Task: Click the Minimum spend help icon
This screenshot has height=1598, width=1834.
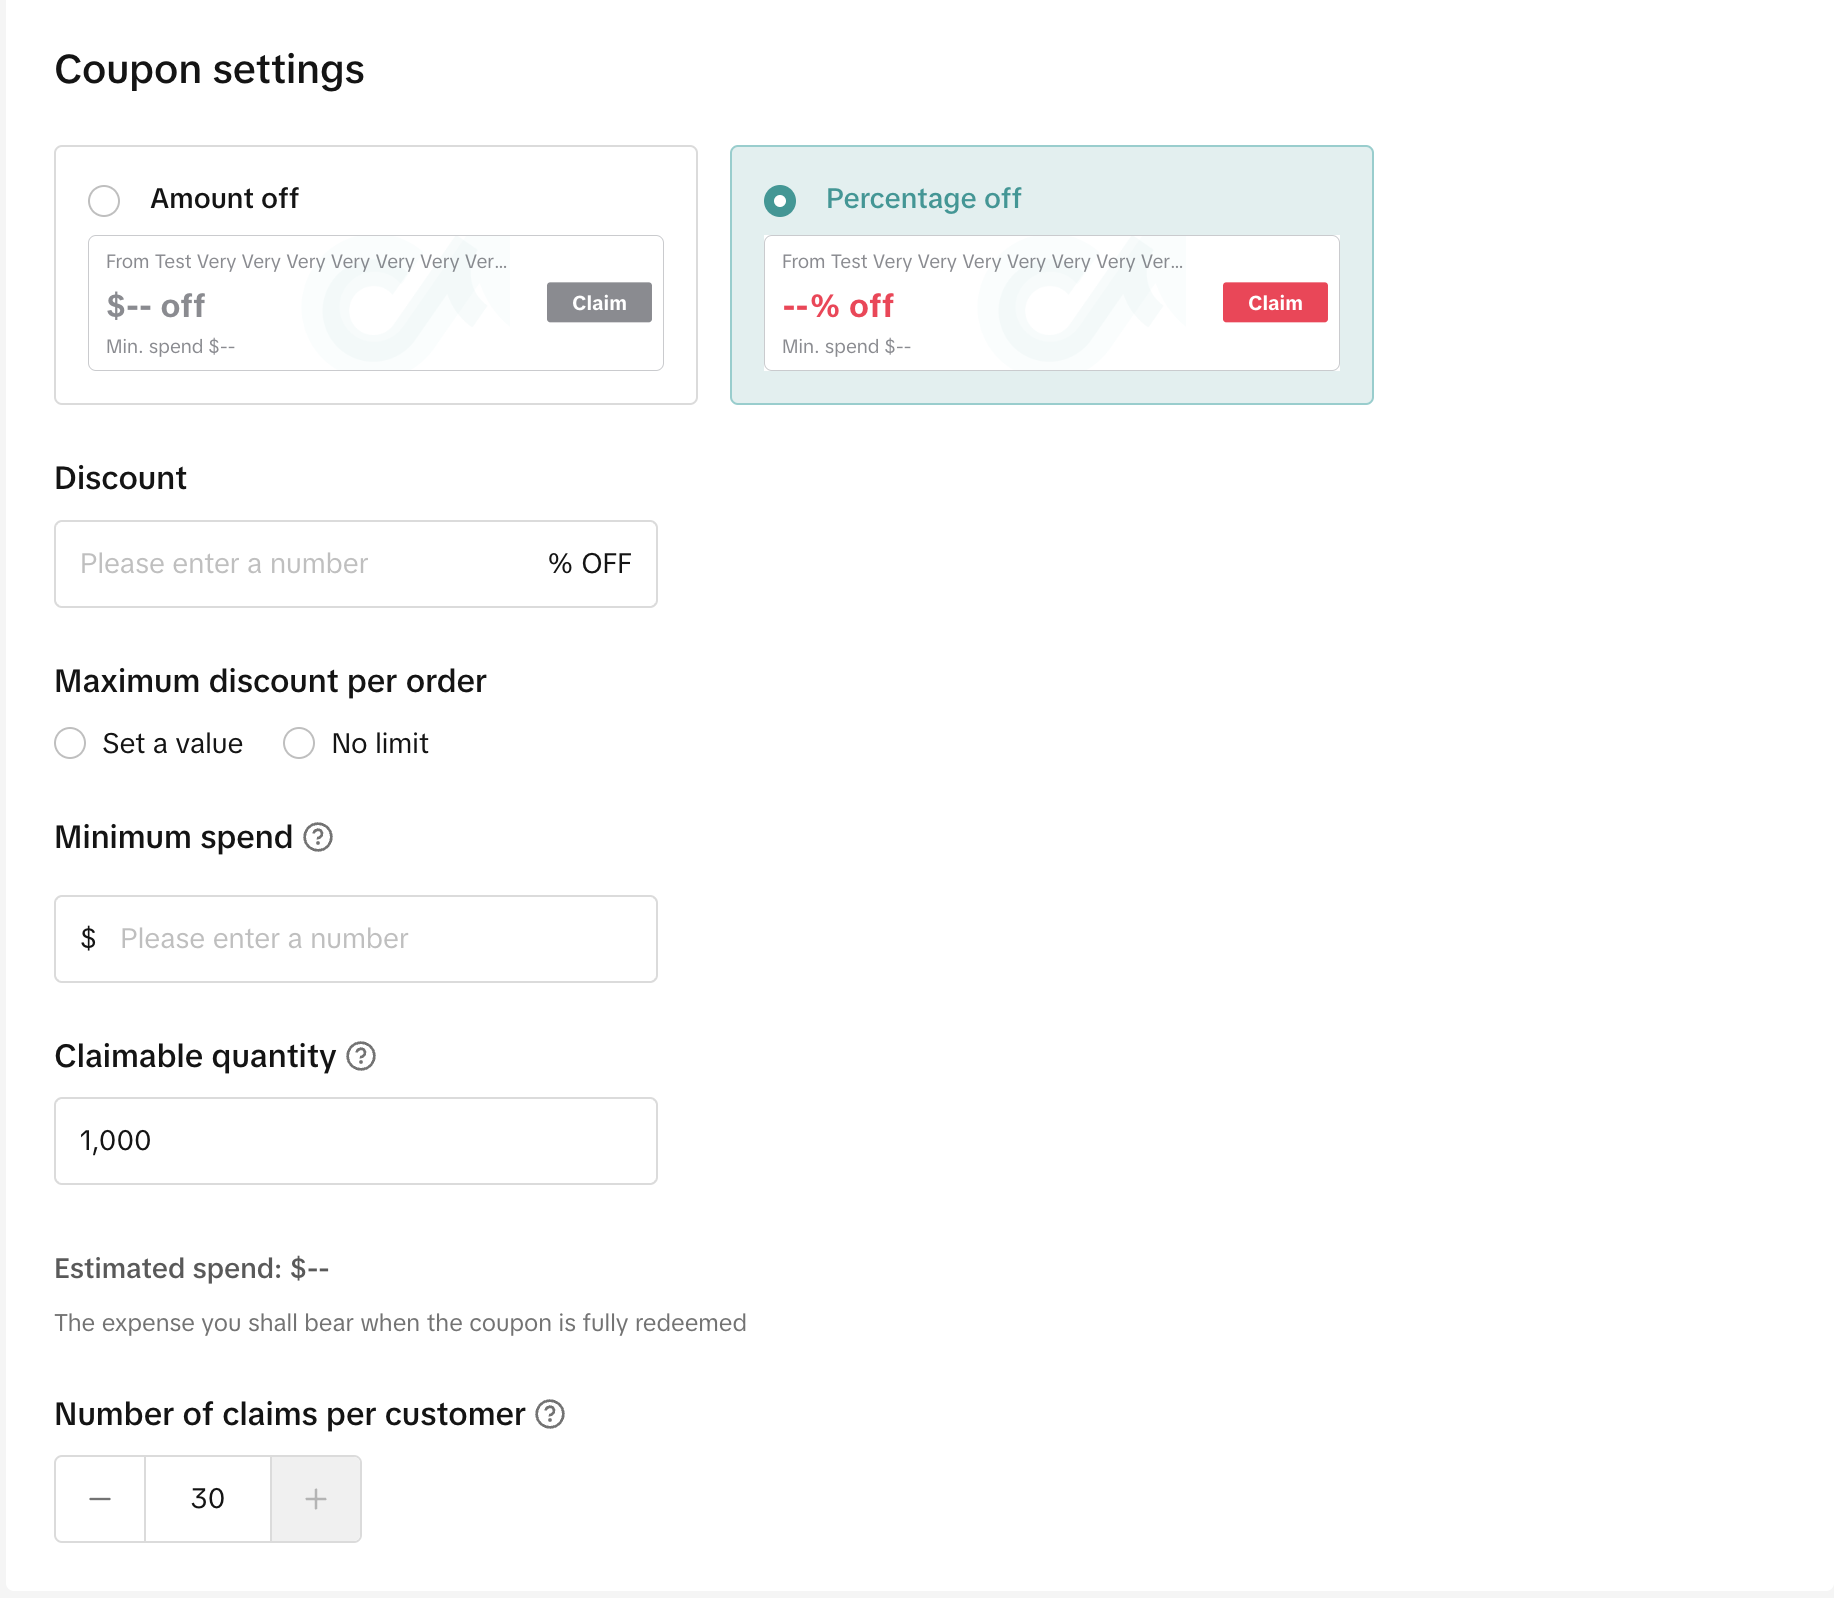Action: (318, 837)
